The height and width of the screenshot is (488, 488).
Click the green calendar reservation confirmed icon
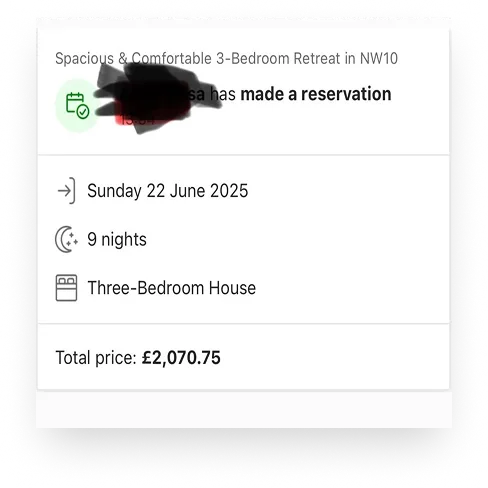[x=78, y=105]
